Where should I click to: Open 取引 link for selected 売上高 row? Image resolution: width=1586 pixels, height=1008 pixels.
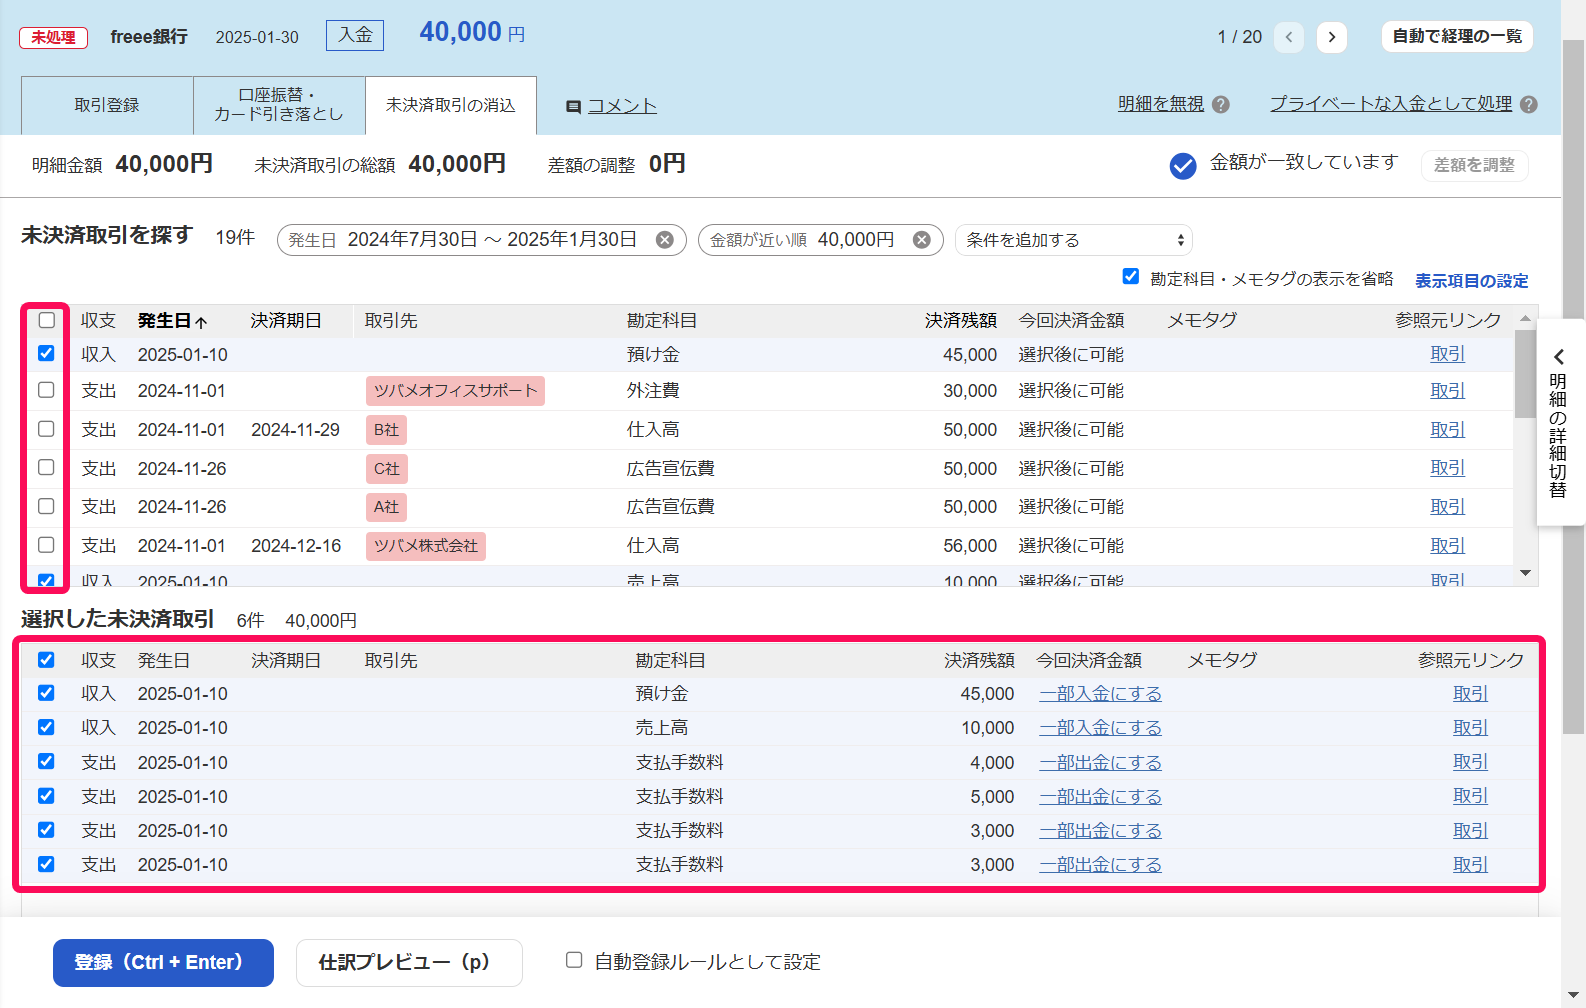[1471, 728]
